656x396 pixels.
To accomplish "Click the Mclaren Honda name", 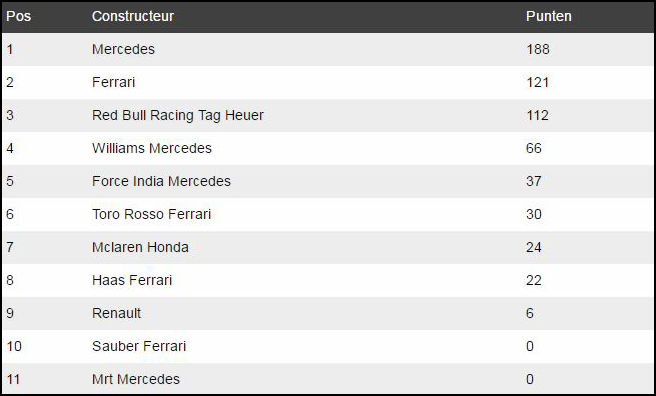I will [140, 248].
